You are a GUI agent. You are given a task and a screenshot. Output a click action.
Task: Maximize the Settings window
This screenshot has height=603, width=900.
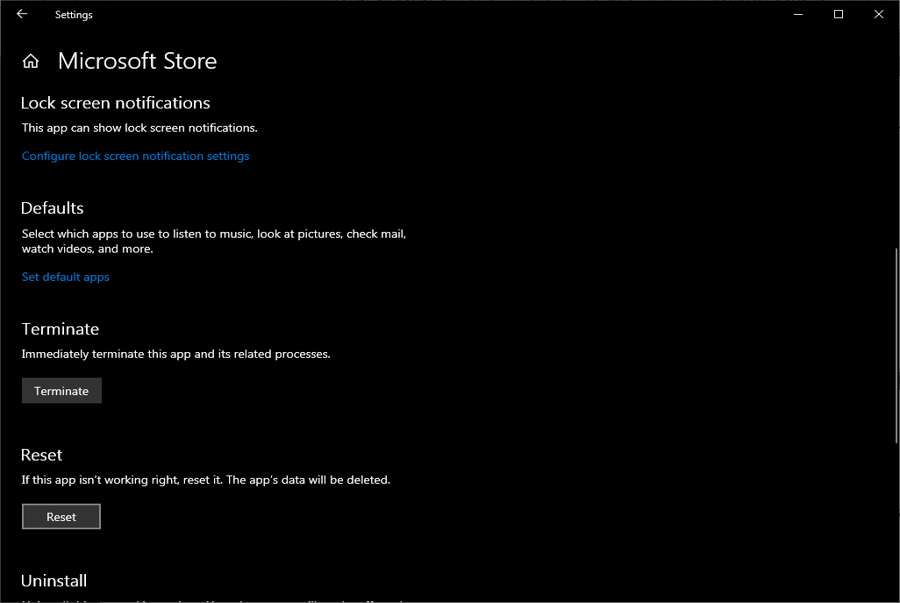click(x=838, y=14)
